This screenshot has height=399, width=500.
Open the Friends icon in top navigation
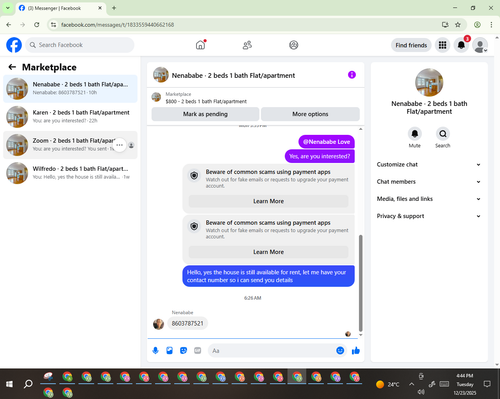coord(247,45)
